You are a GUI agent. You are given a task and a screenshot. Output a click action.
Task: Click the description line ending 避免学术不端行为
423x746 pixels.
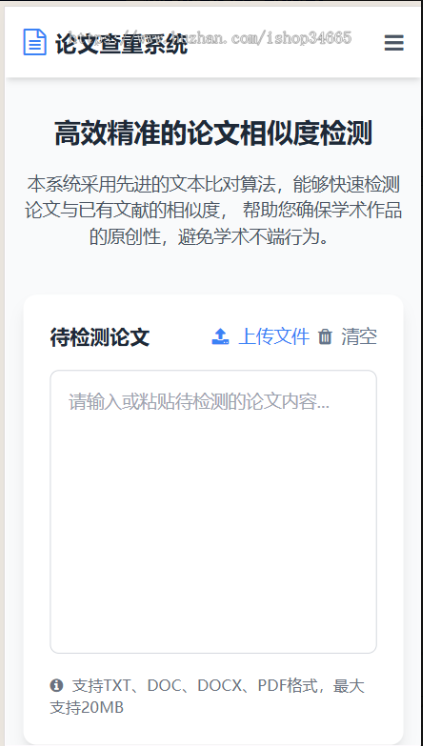coord(209,236)
